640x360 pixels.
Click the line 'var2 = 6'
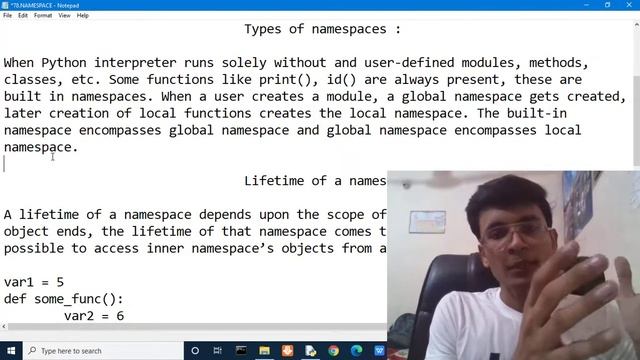click(x=94, y=316)
